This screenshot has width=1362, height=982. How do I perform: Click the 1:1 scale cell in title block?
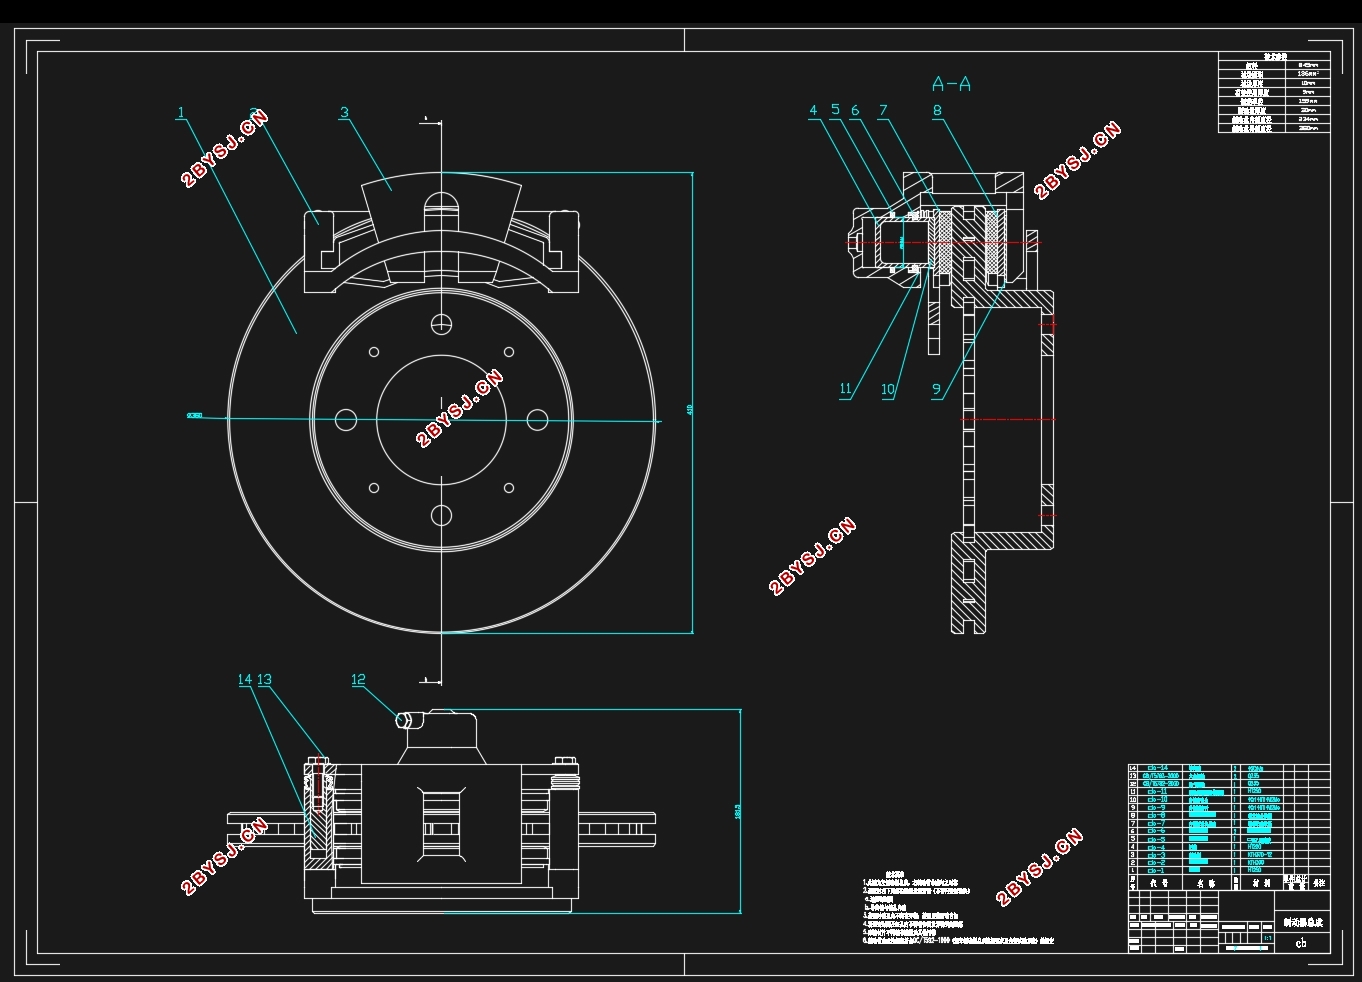point(1267,938)
